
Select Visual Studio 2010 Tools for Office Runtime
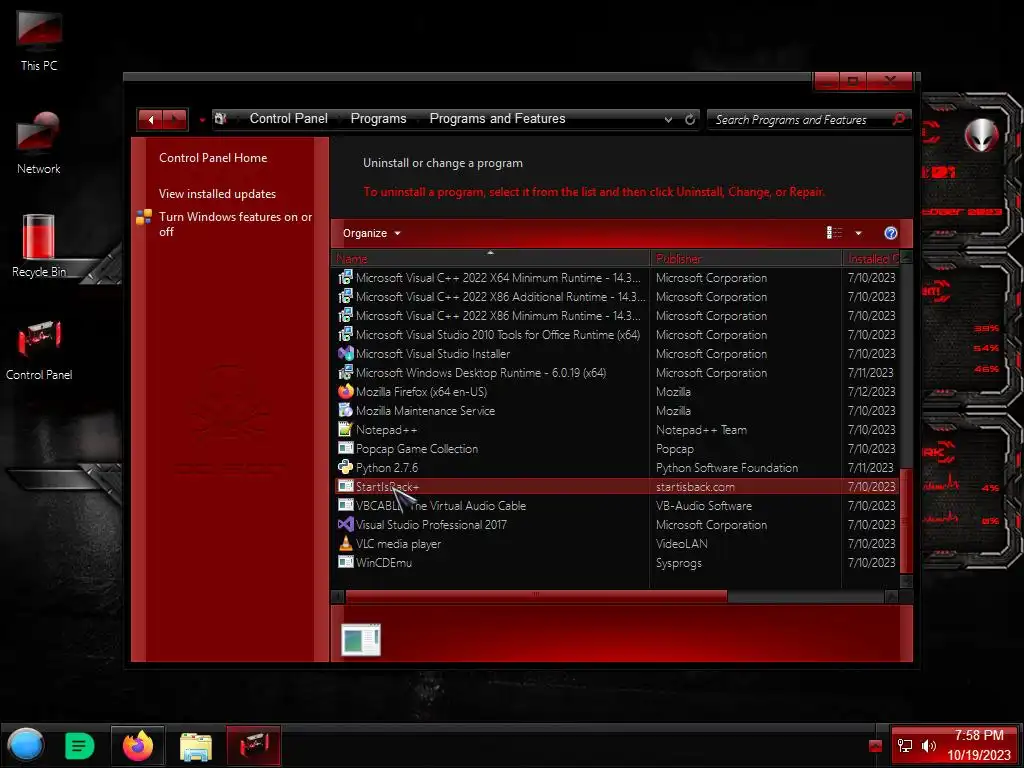[616, 334]
